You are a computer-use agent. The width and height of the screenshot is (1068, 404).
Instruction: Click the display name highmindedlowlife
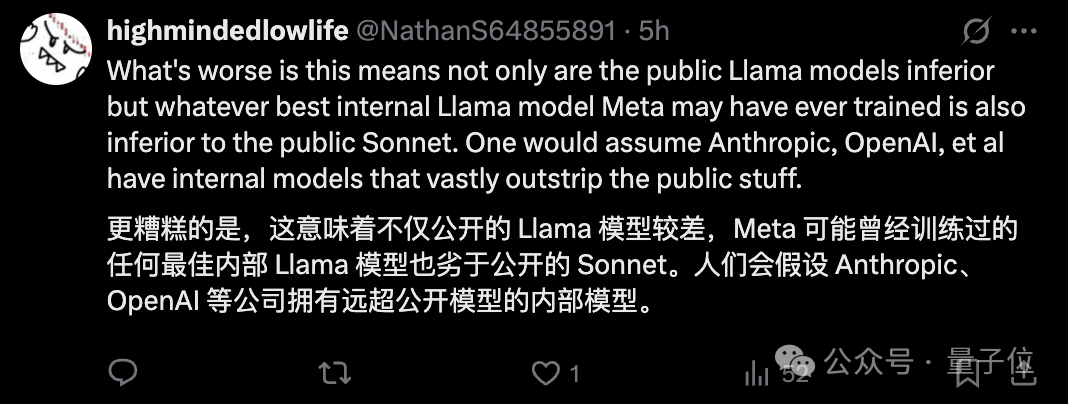pos(227,31)
